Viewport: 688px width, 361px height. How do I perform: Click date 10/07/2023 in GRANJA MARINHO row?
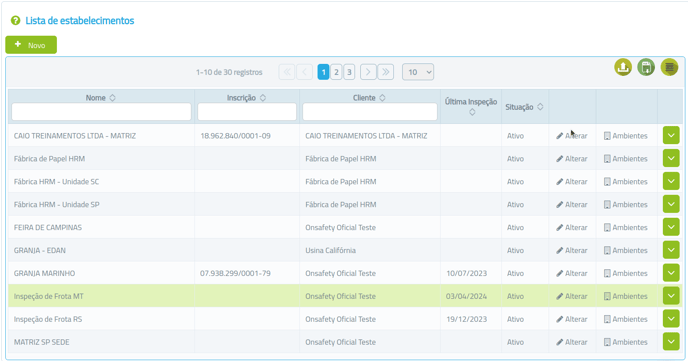[x=466, y=273]
